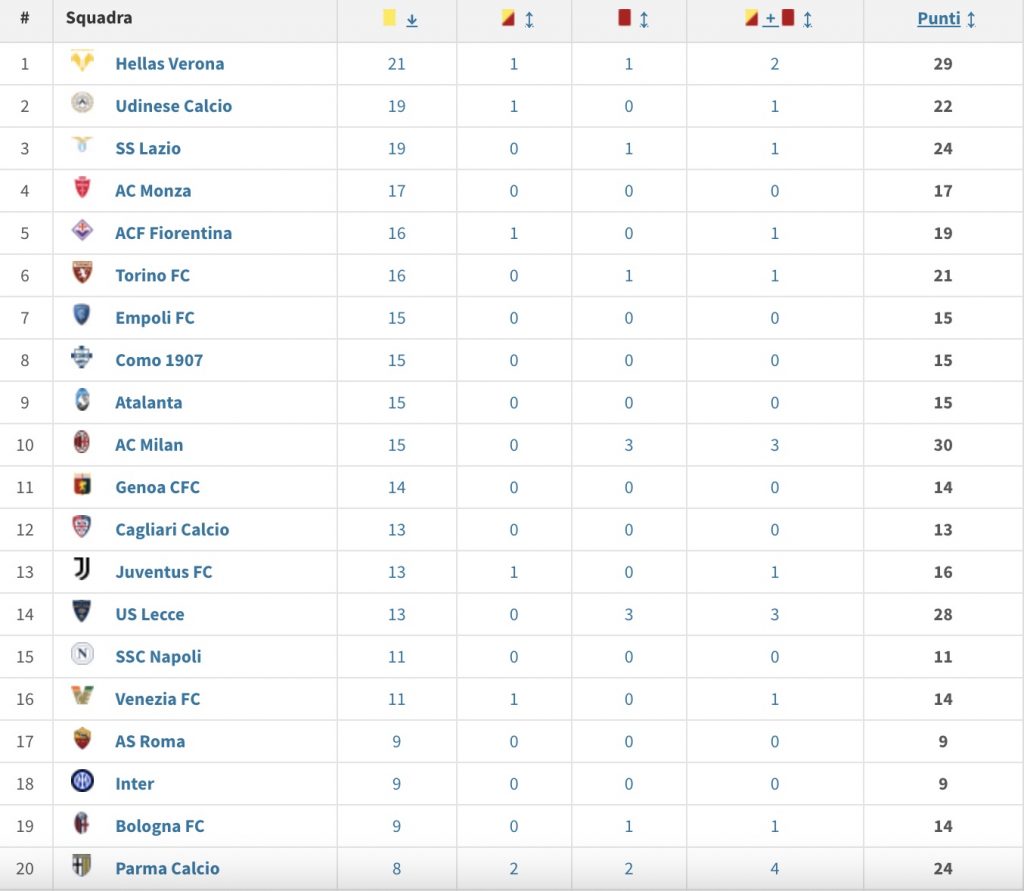1024x891 pixels.
Task: Click the Parma Calcio shield icon
Action: pos(82,867)
